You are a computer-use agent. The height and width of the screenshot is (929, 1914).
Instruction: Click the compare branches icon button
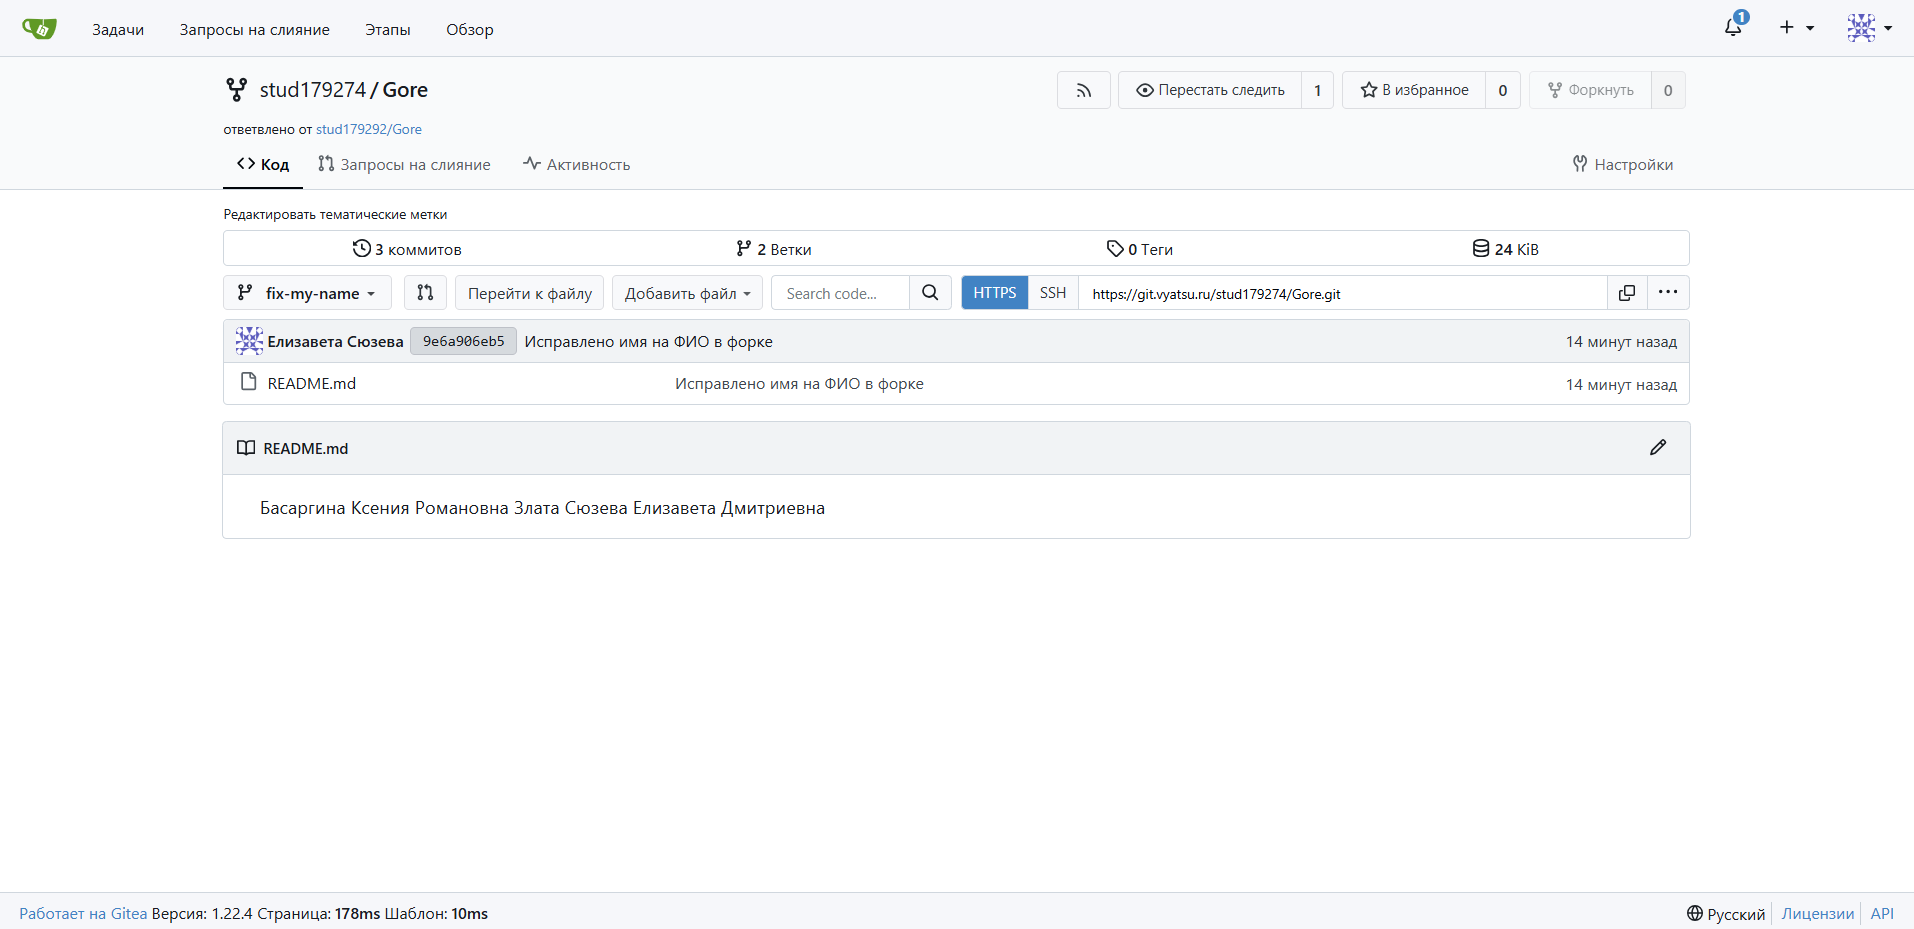[x=425, y=293]
